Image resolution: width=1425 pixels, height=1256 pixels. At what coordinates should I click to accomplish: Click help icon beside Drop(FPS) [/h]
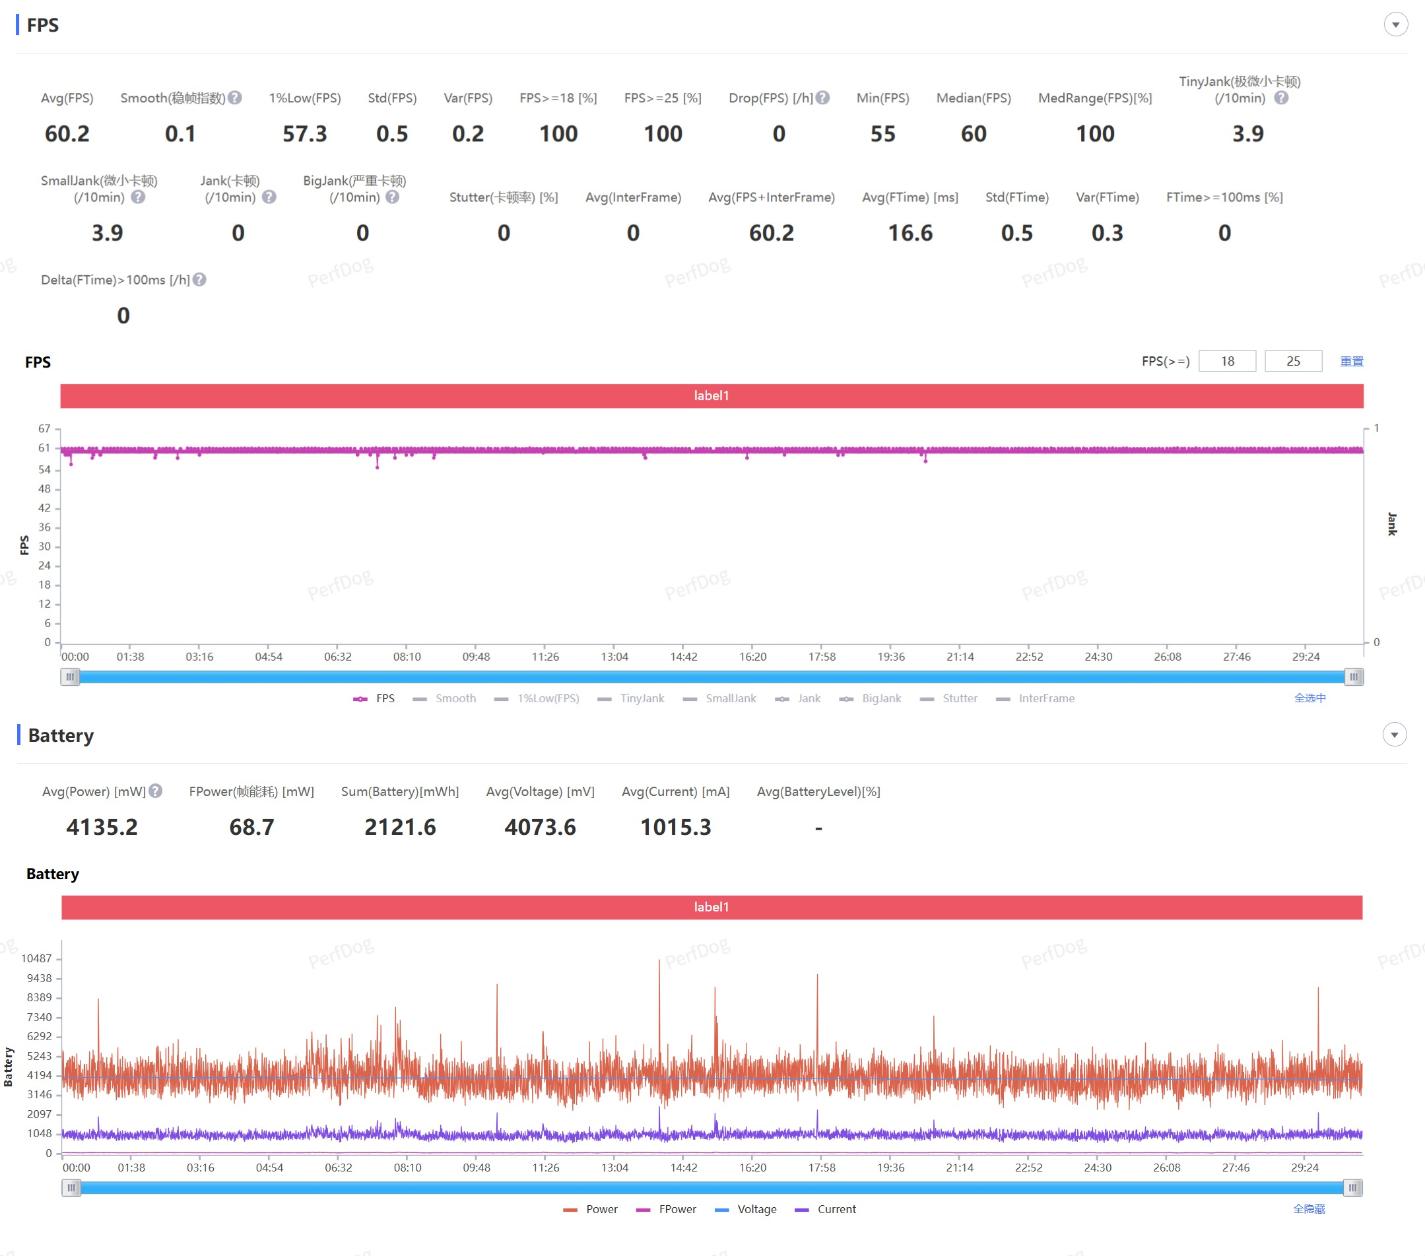[x=822, y=98]
